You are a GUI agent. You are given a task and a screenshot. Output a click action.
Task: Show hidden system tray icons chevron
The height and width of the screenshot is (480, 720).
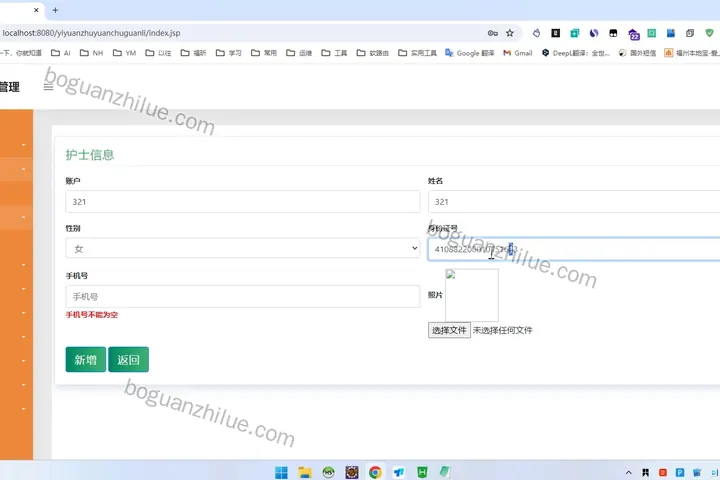629,472
